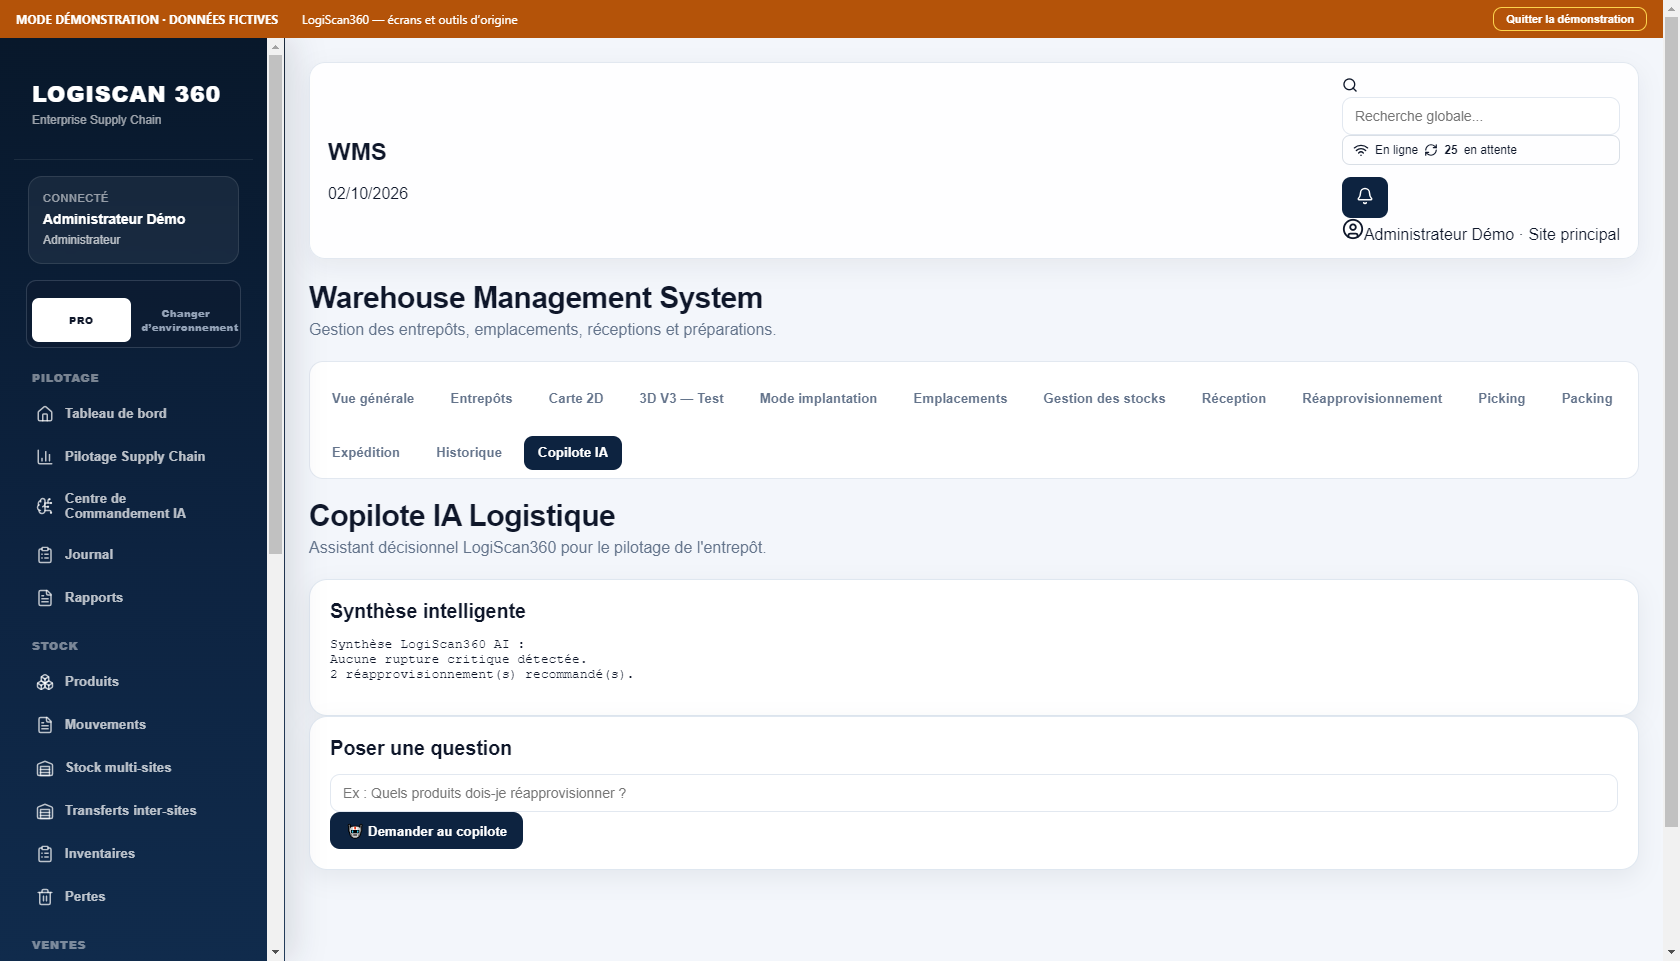Click the user profile avatar icon
The image size is (1680, 961).
pyautogui.click(x=1353, y=229)
